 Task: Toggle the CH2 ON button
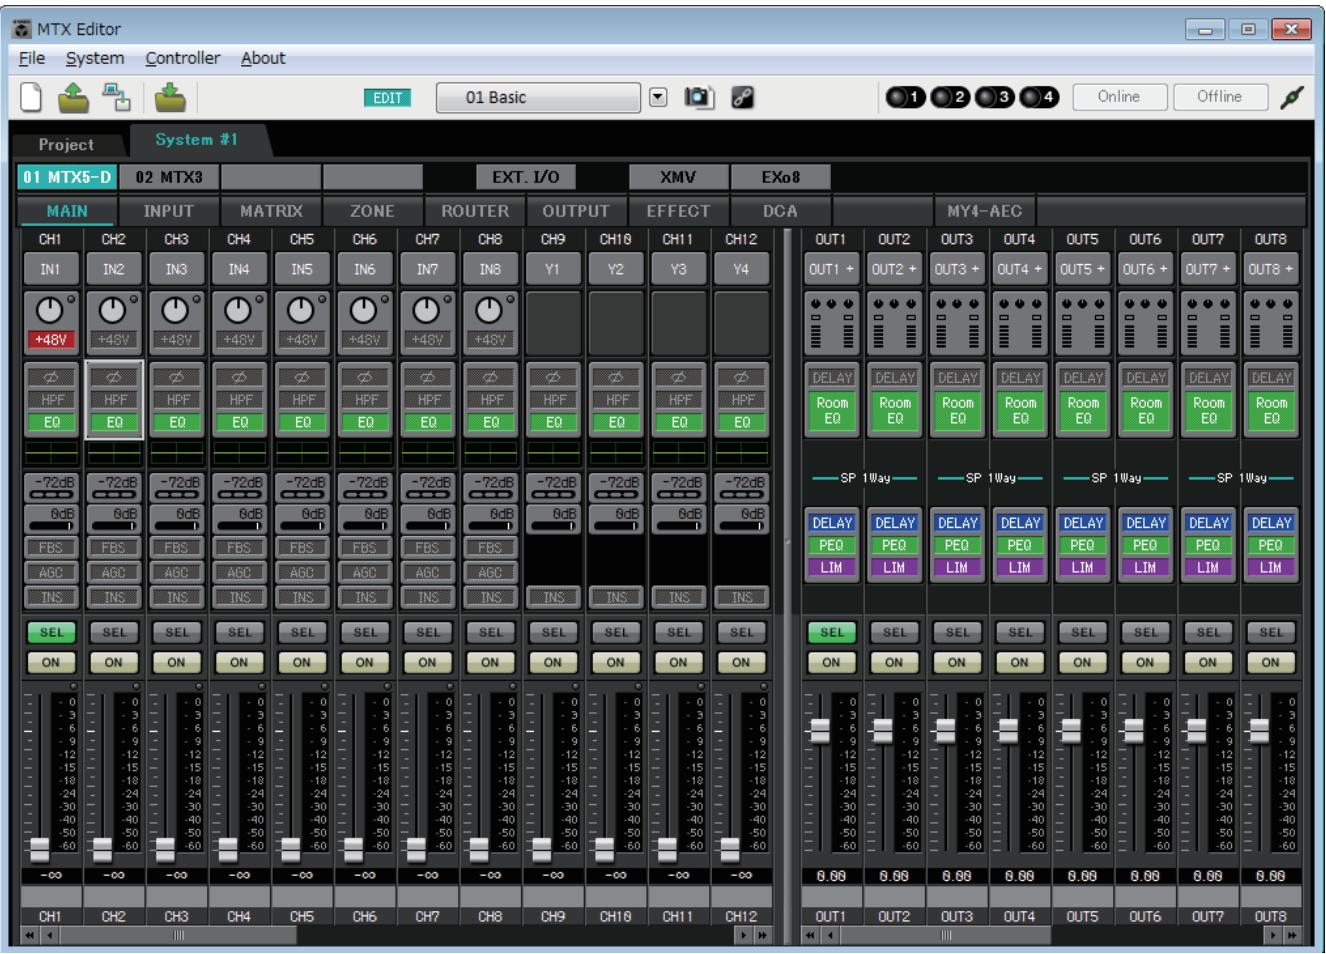pyautogui.click(x=114, y=662)
